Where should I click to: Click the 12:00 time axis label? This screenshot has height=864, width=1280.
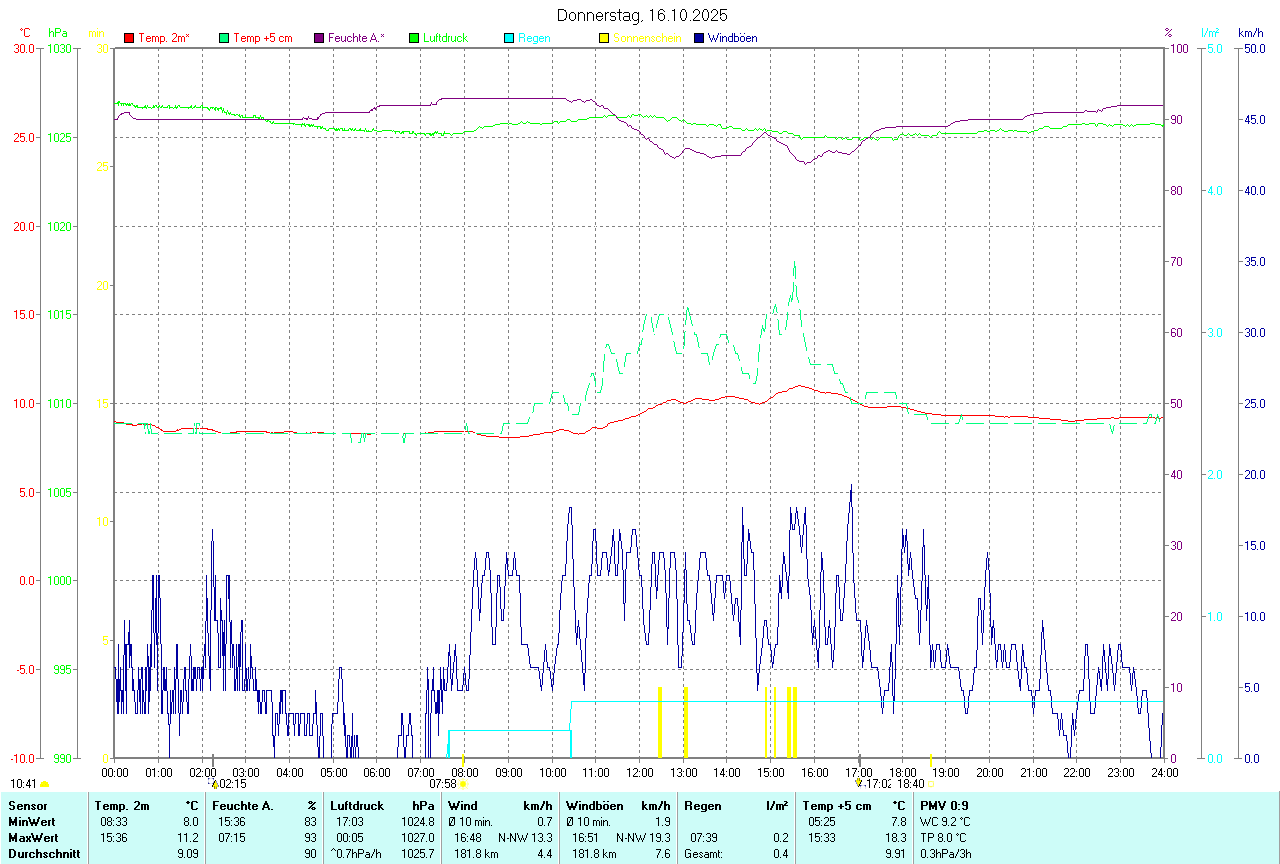[x=640, y=773]
